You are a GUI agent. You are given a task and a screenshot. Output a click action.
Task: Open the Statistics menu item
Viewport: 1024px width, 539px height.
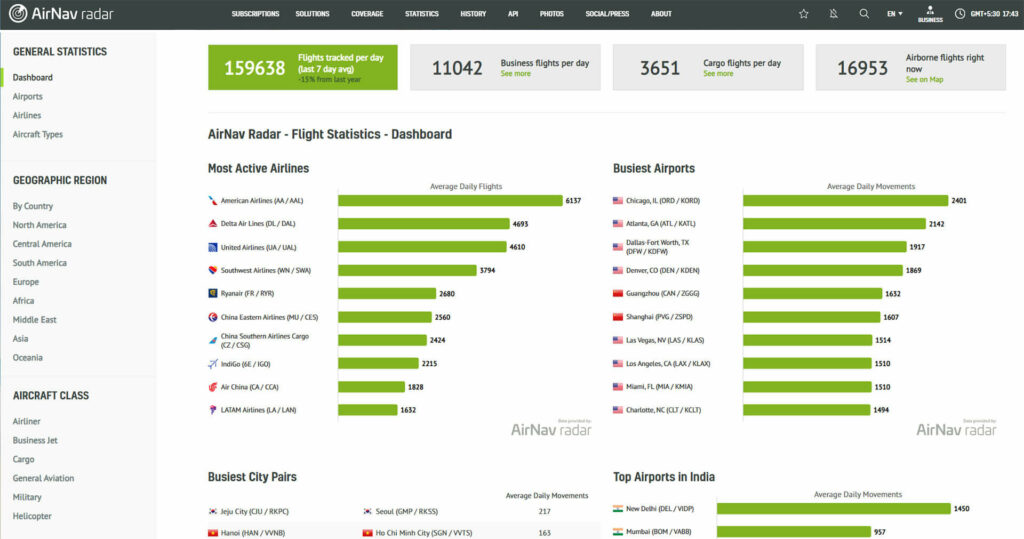[422, 14]
